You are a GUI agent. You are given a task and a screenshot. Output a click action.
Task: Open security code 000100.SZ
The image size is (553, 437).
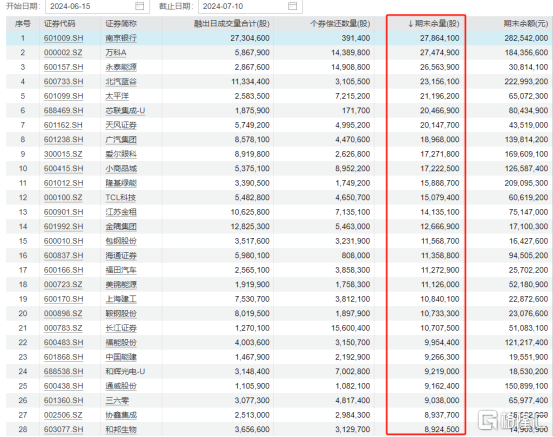click(63, 198)
